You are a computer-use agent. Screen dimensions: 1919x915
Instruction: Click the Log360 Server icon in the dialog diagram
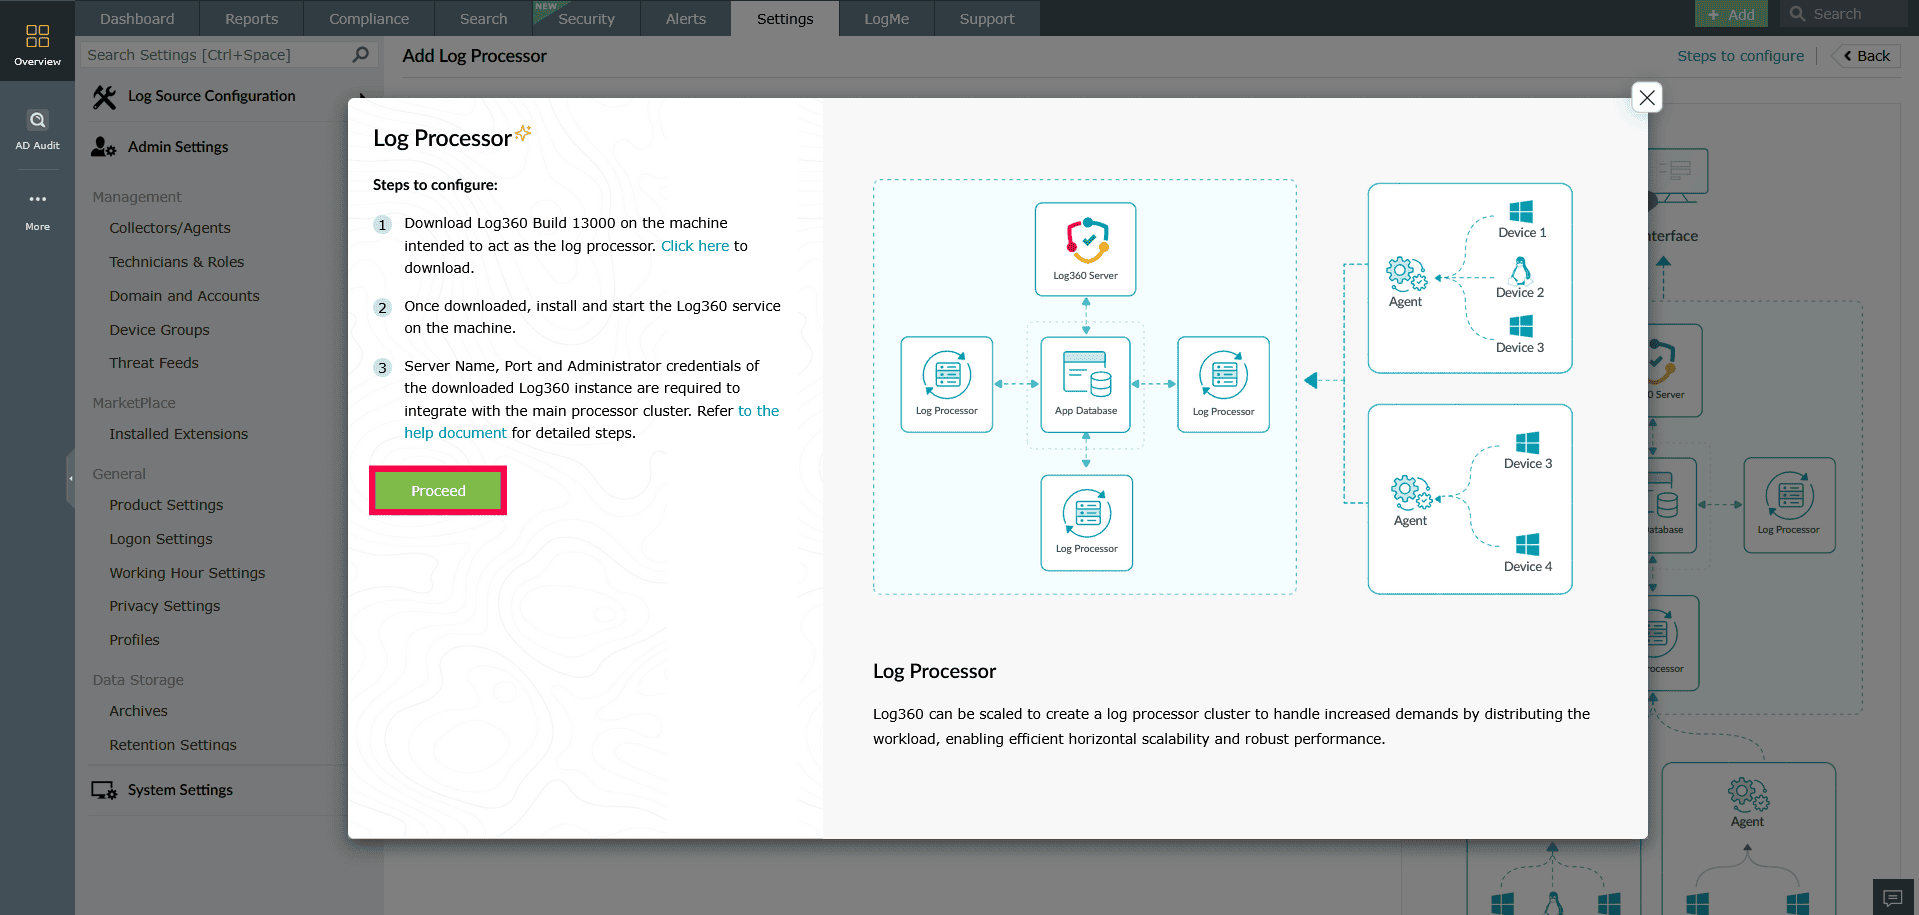coord(1086,240)
